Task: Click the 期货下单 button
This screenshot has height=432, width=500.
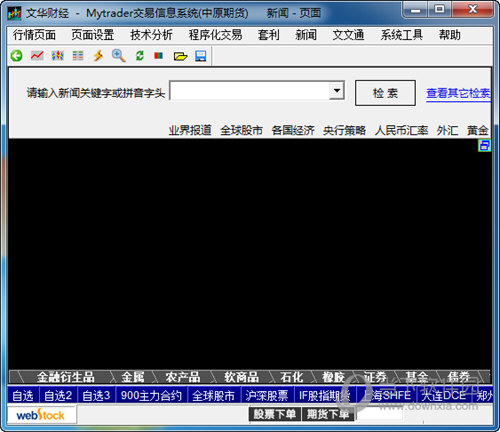Action: (x=328, y=414)
